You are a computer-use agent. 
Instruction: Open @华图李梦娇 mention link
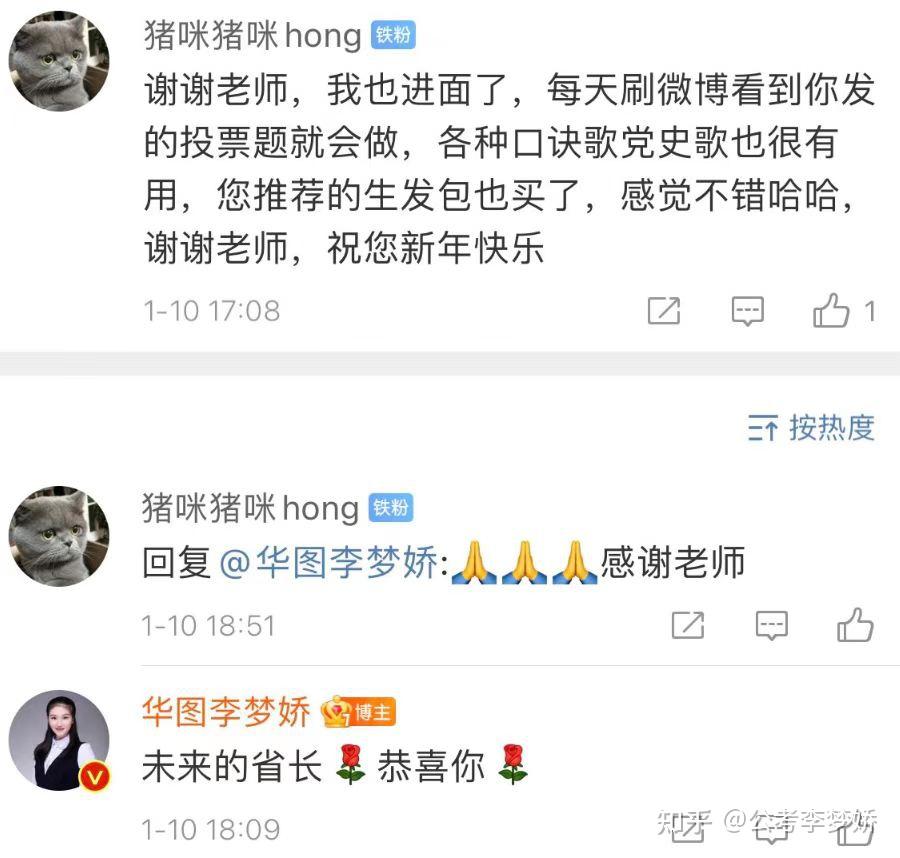tap(329, 562)
